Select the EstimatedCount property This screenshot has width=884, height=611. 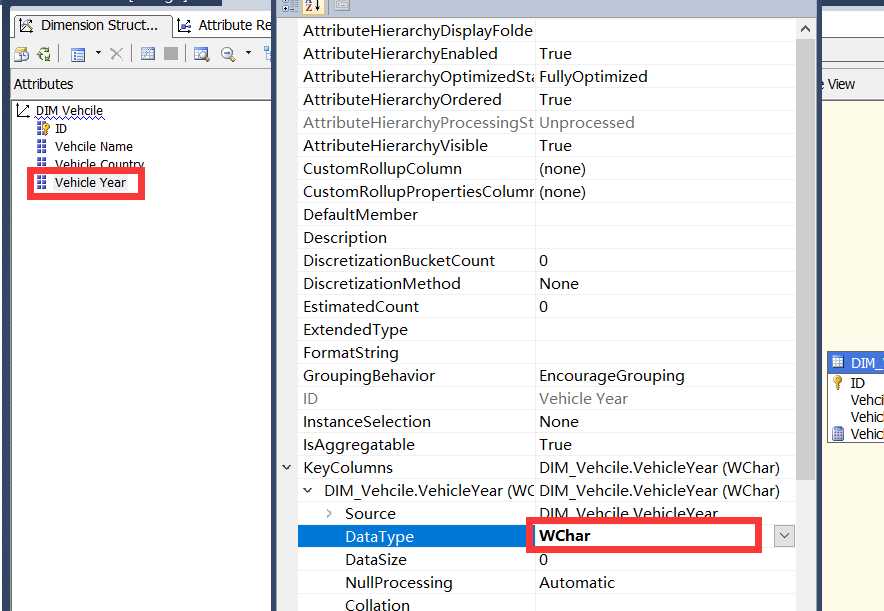click(x=361, y=307)
